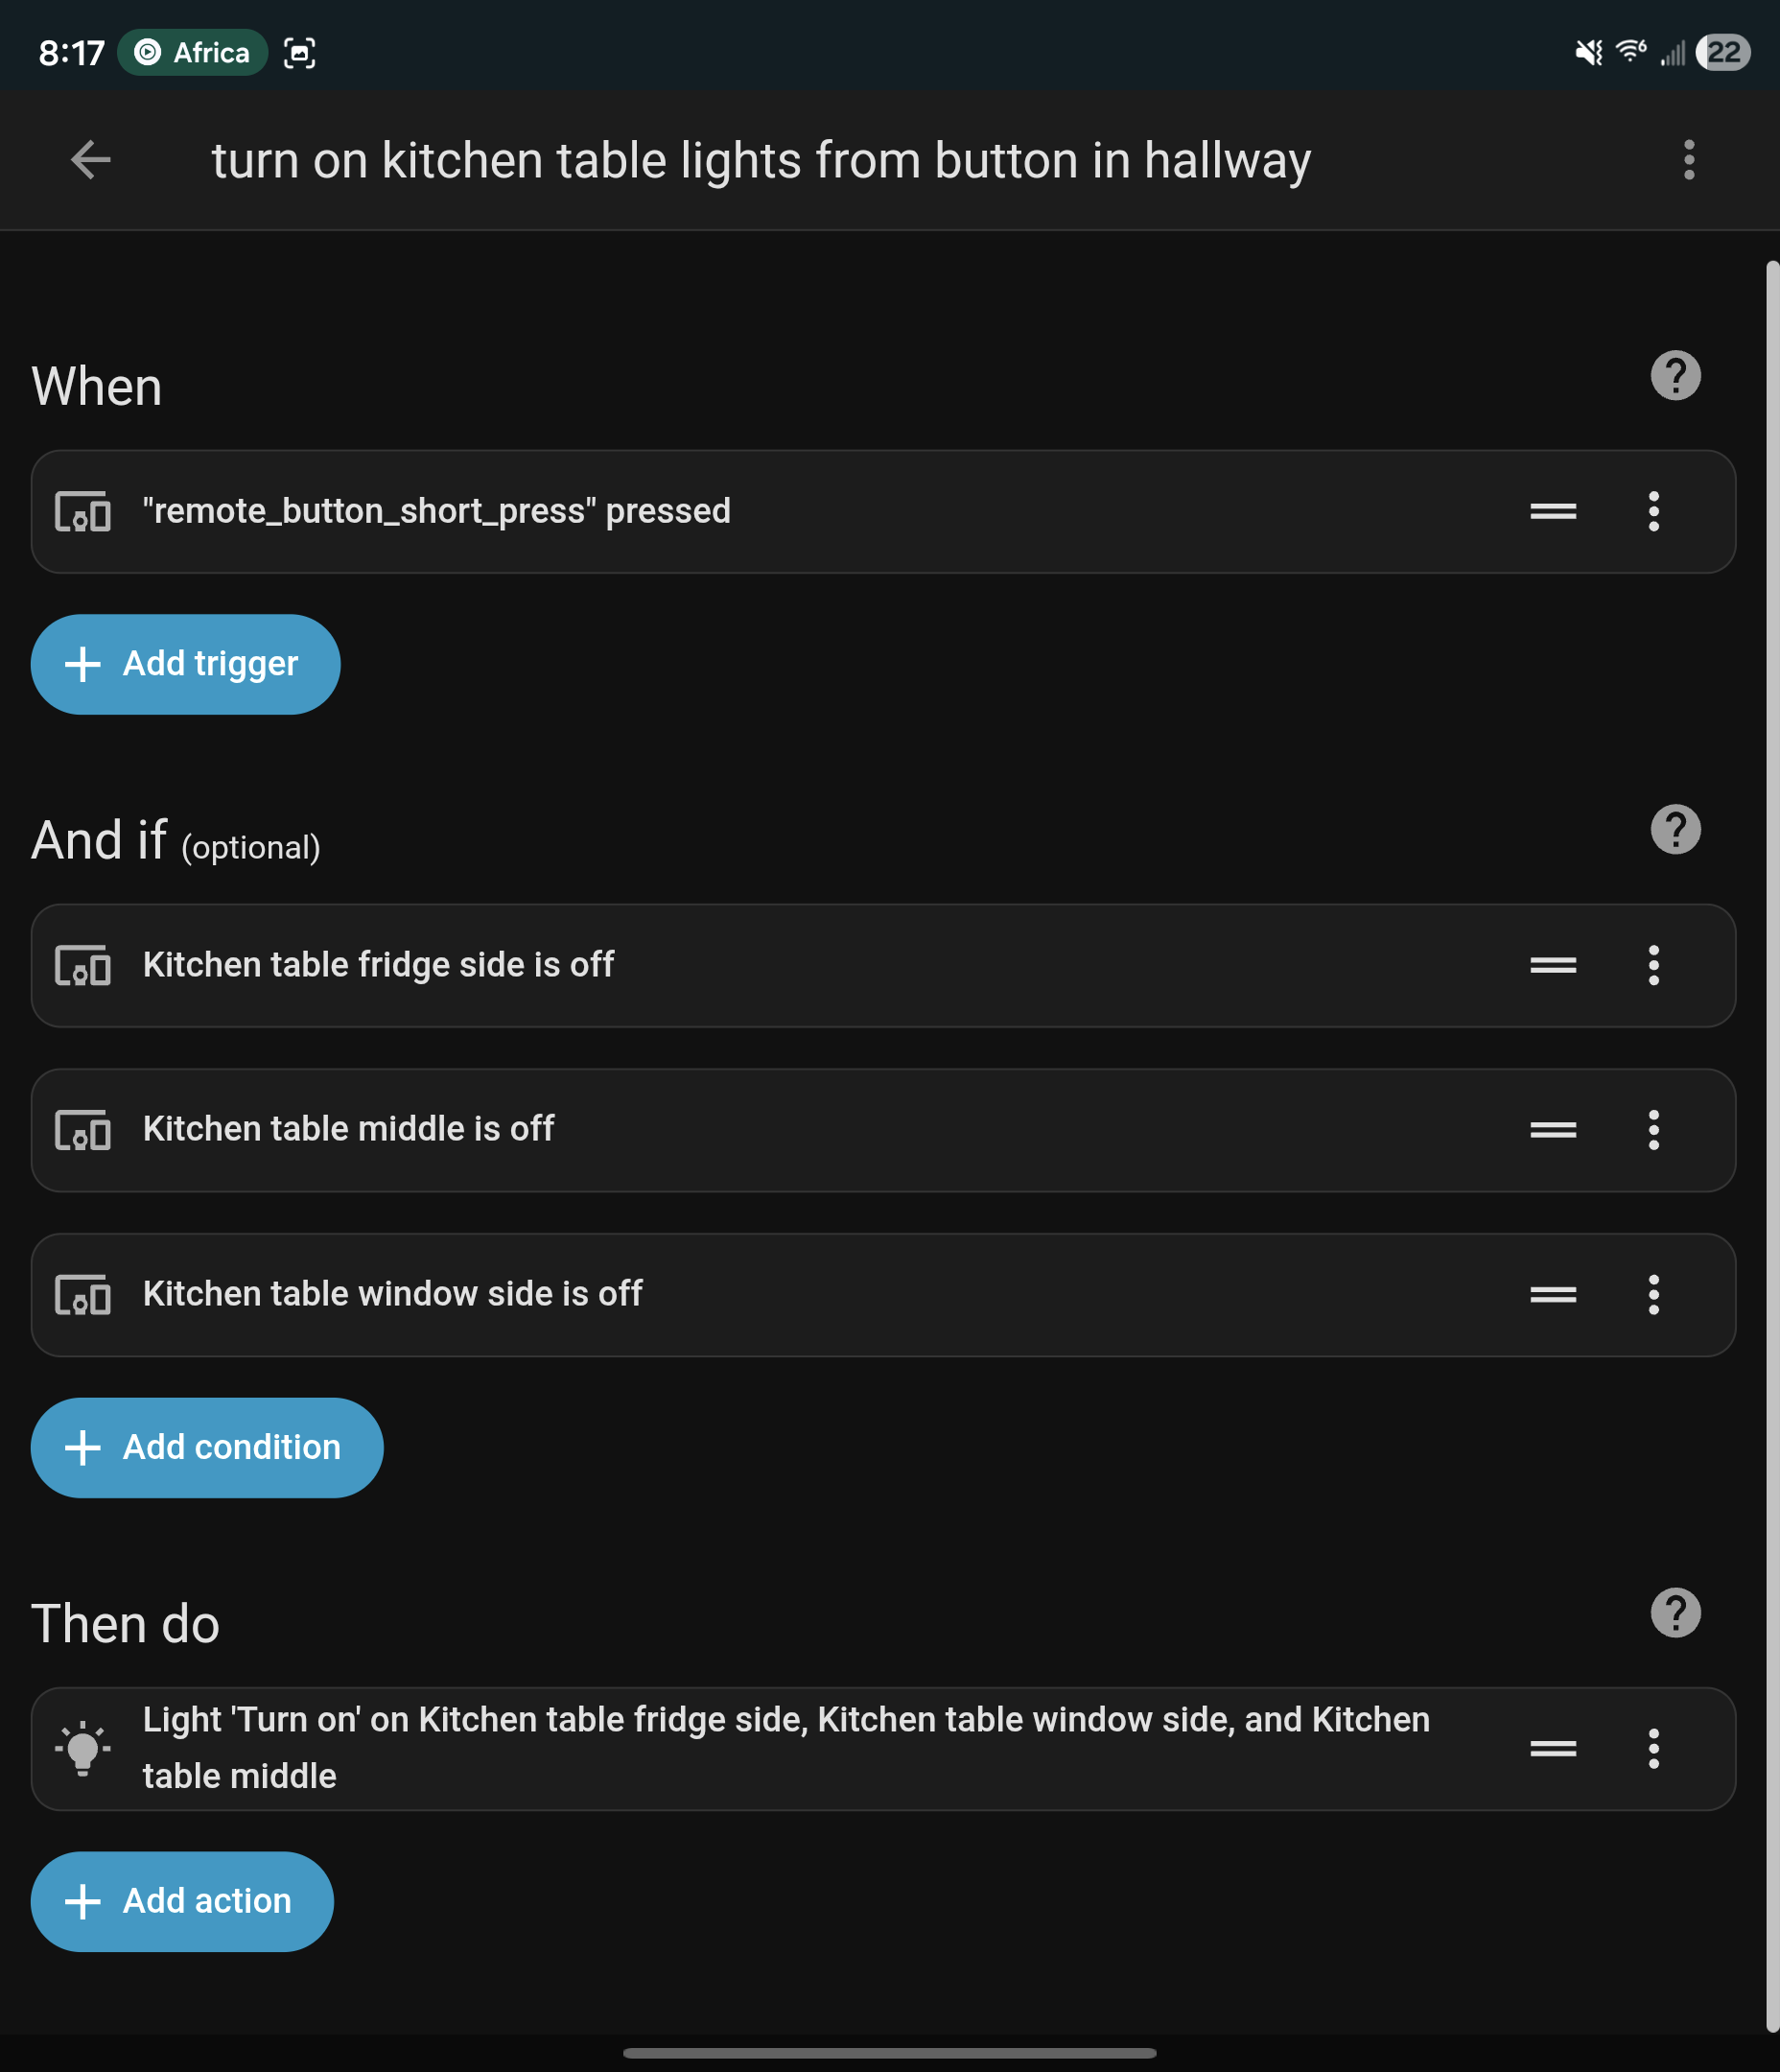Grab reorder handle for Light Turn on action

pos(1552,1748)
